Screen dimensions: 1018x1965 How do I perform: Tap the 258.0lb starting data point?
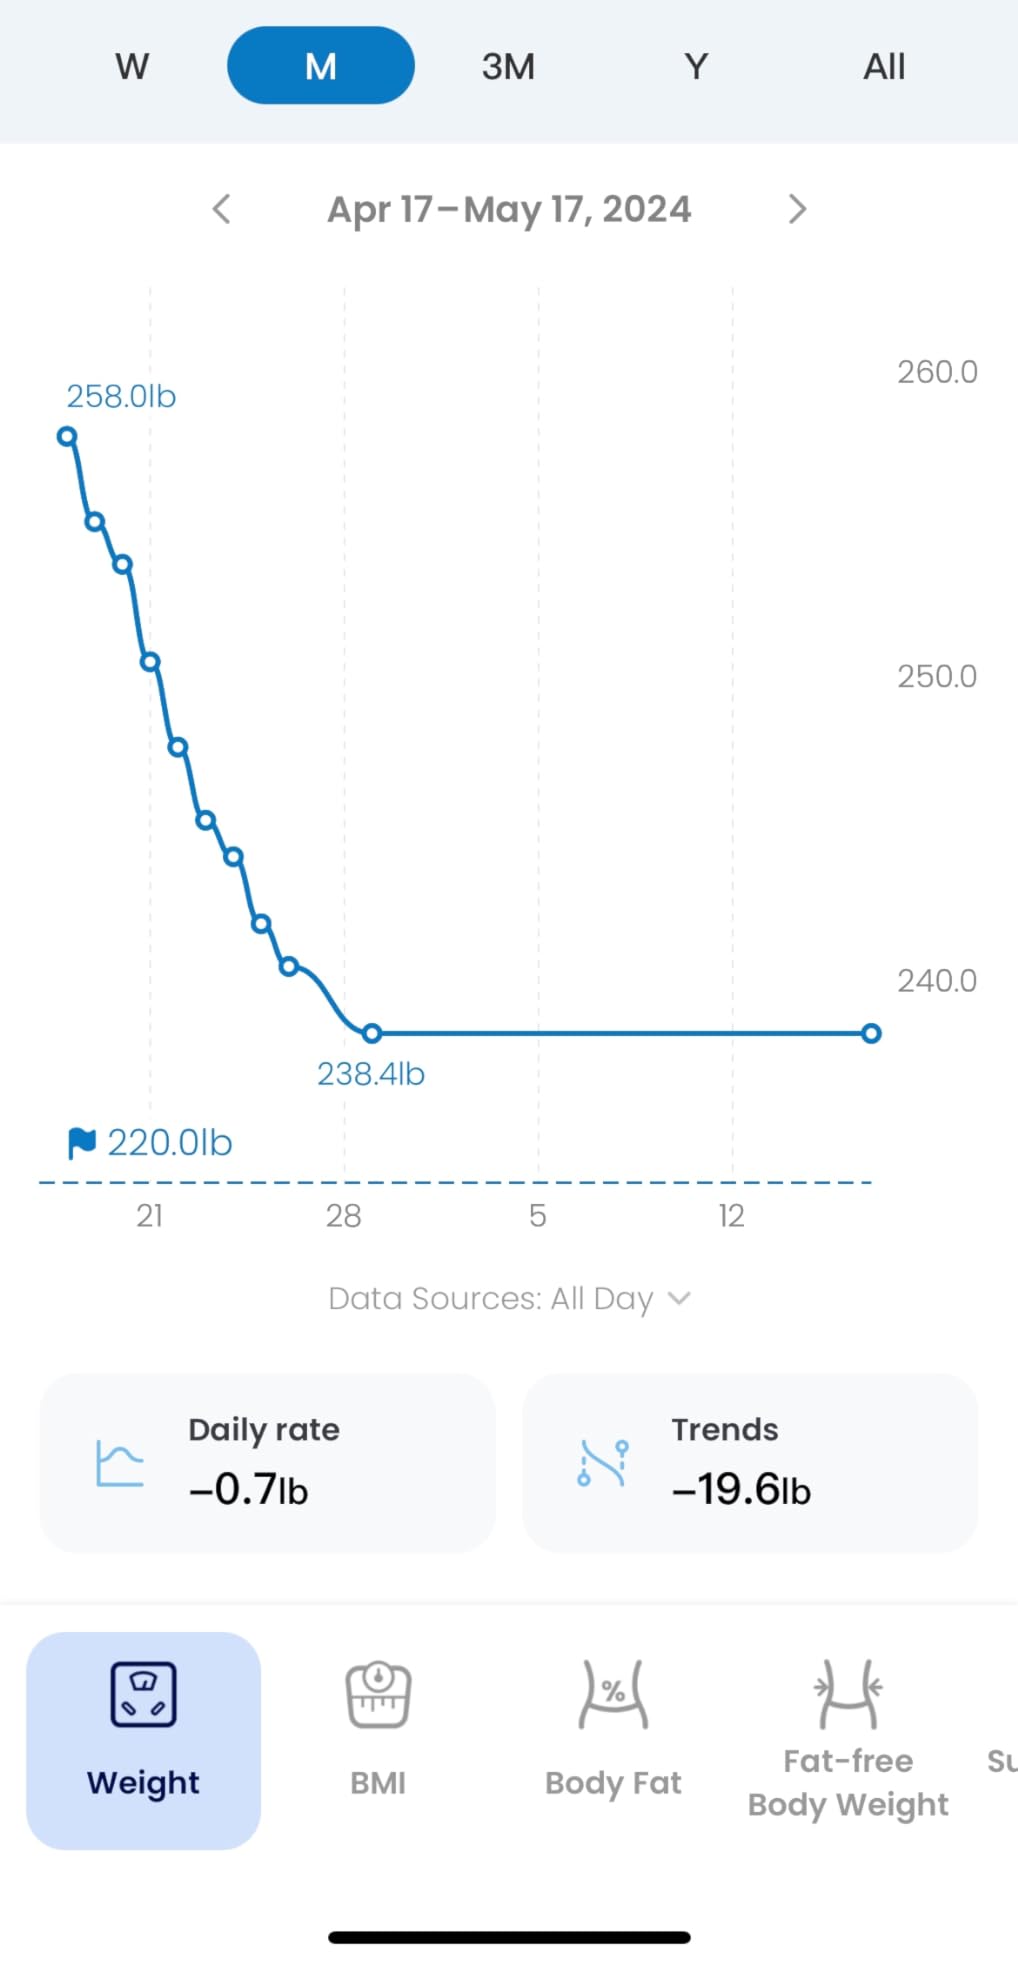point(67,436)
